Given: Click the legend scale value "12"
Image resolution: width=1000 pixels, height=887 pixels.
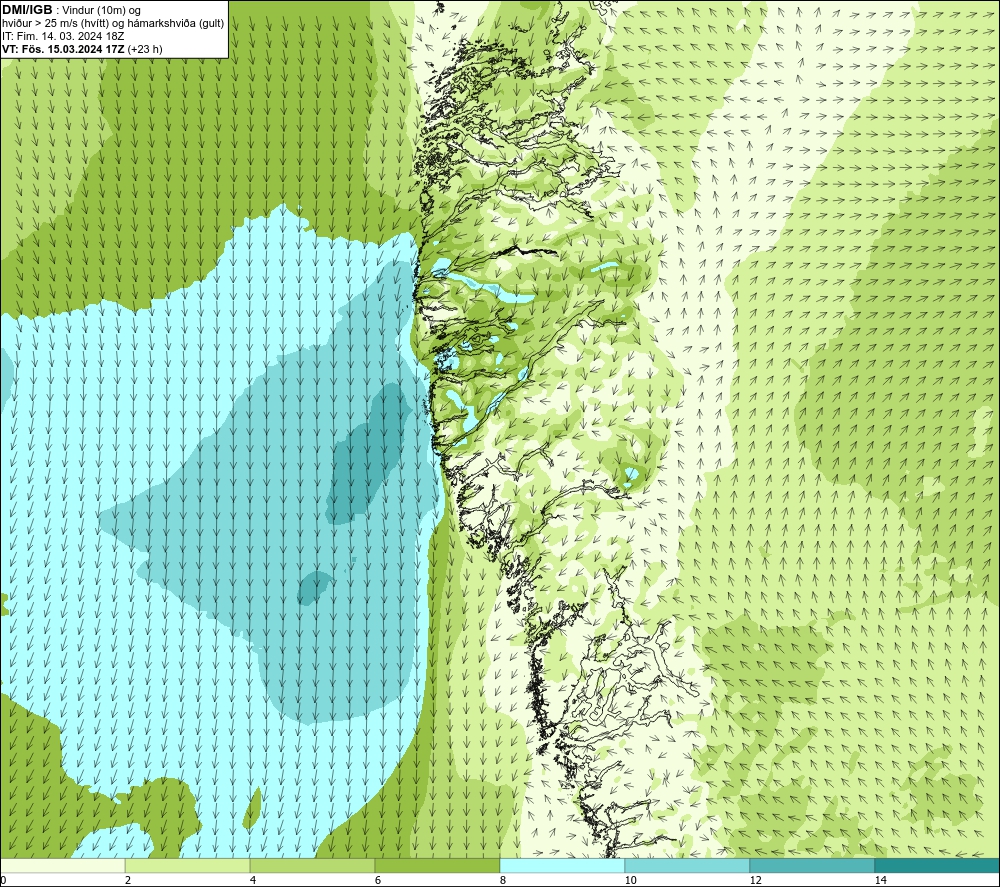Looking at the screenshot, I should pos(756,880).
